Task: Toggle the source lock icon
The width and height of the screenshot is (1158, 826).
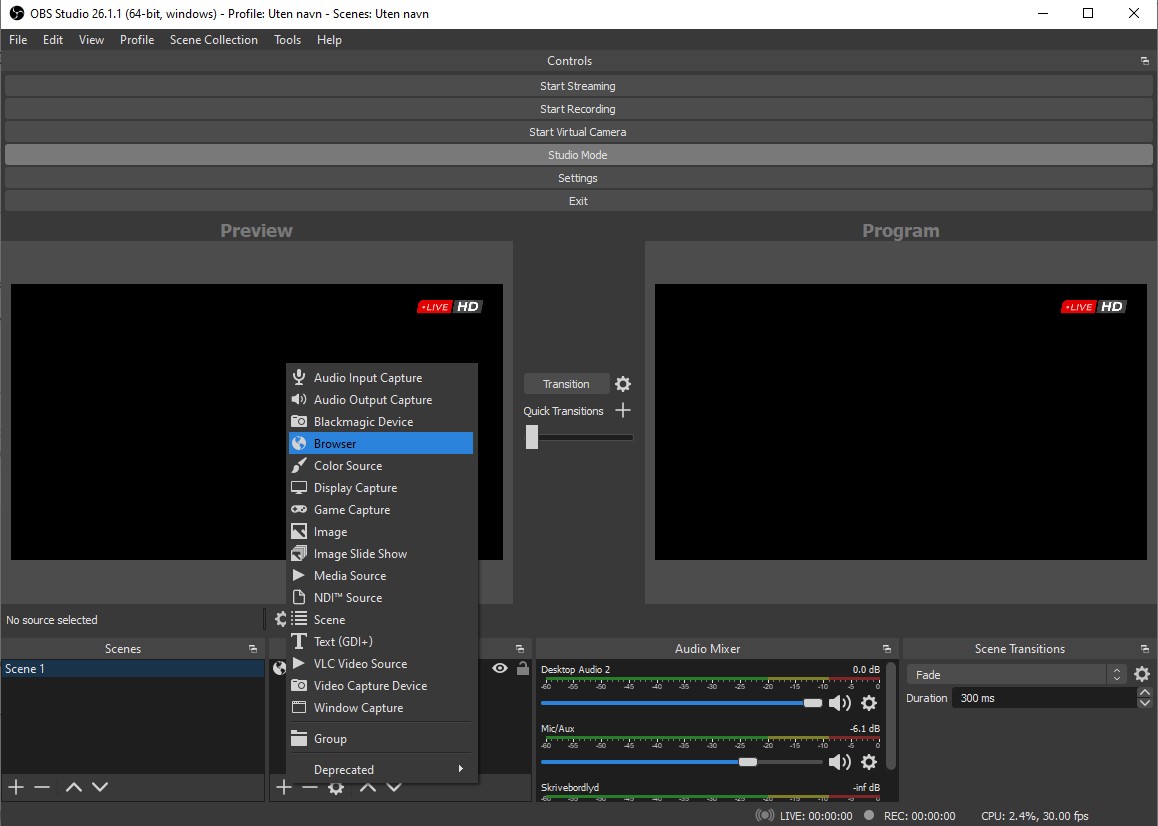Action: (523, 669)
